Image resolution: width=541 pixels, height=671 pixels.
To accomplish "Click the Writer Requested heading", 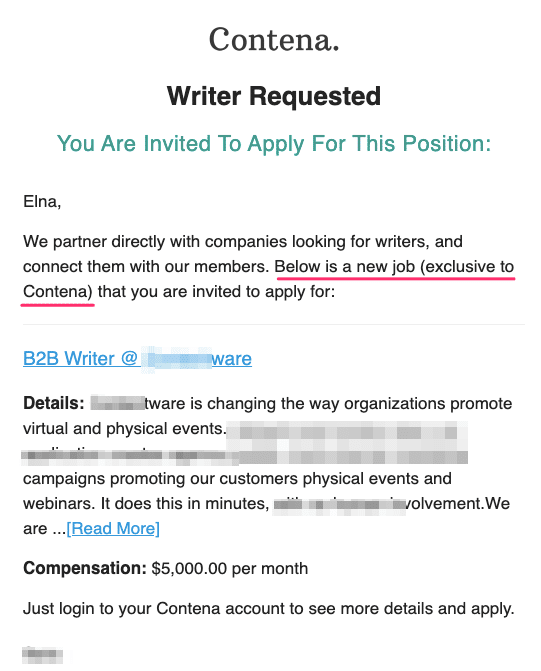I will pos(274,96).
